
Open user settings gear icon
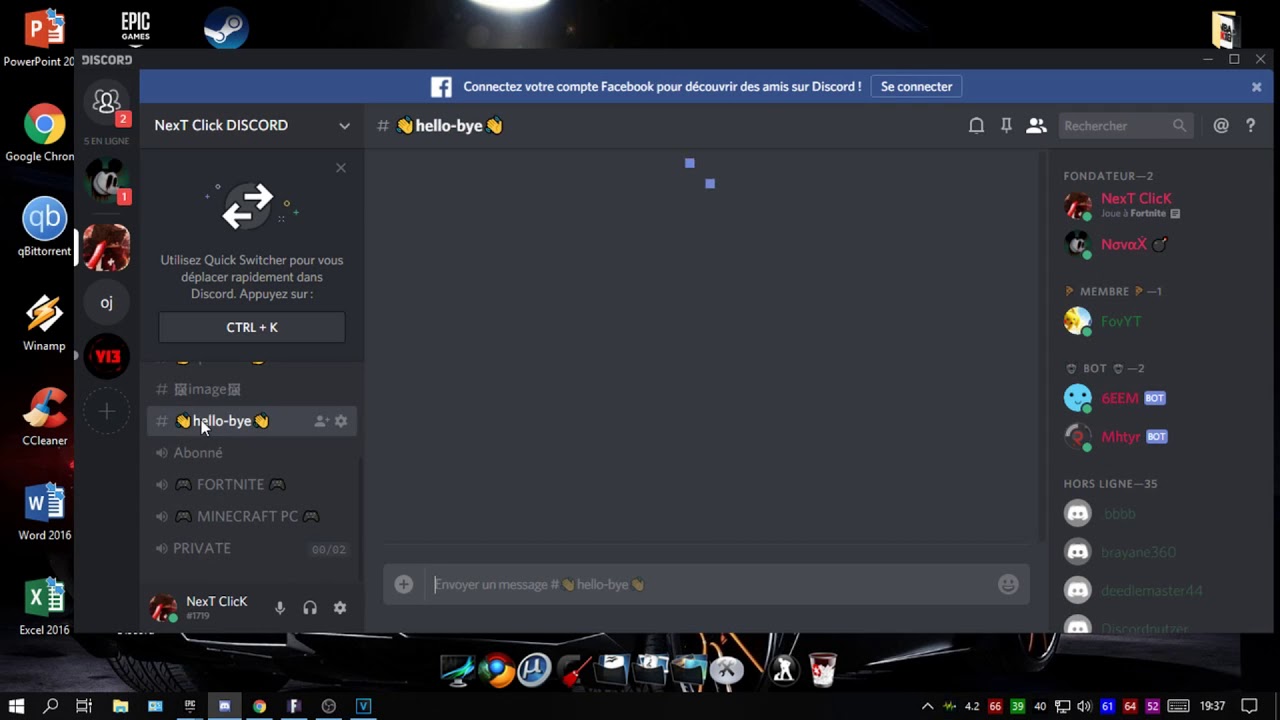pyautogui.click(x=340, y=608)
